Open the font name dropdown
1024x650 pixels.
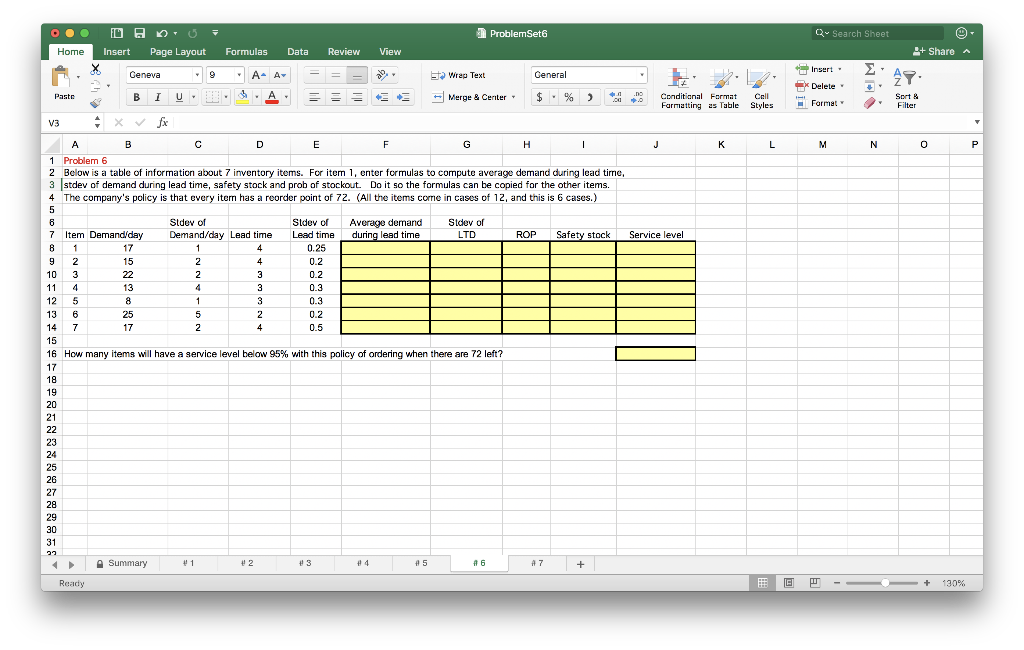click(163, 74)
